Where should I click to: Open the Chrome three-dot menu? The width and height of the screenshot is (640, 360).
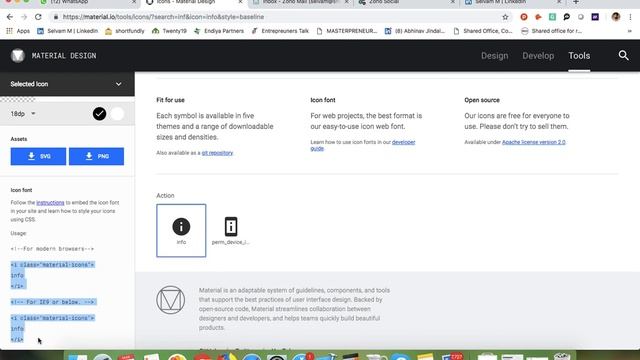631,17
